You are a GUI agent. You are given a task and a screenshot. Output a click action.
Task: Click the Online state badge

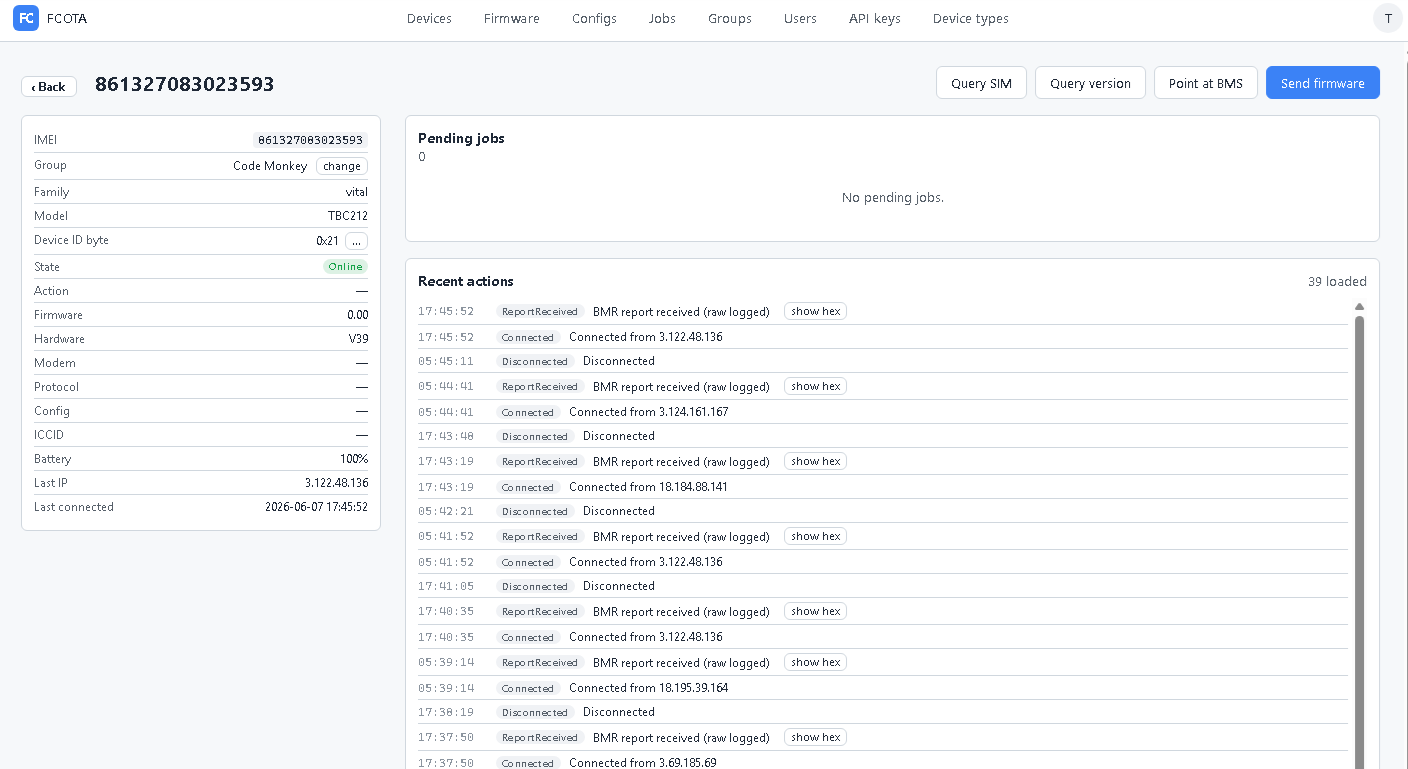[x=345, y=267]
